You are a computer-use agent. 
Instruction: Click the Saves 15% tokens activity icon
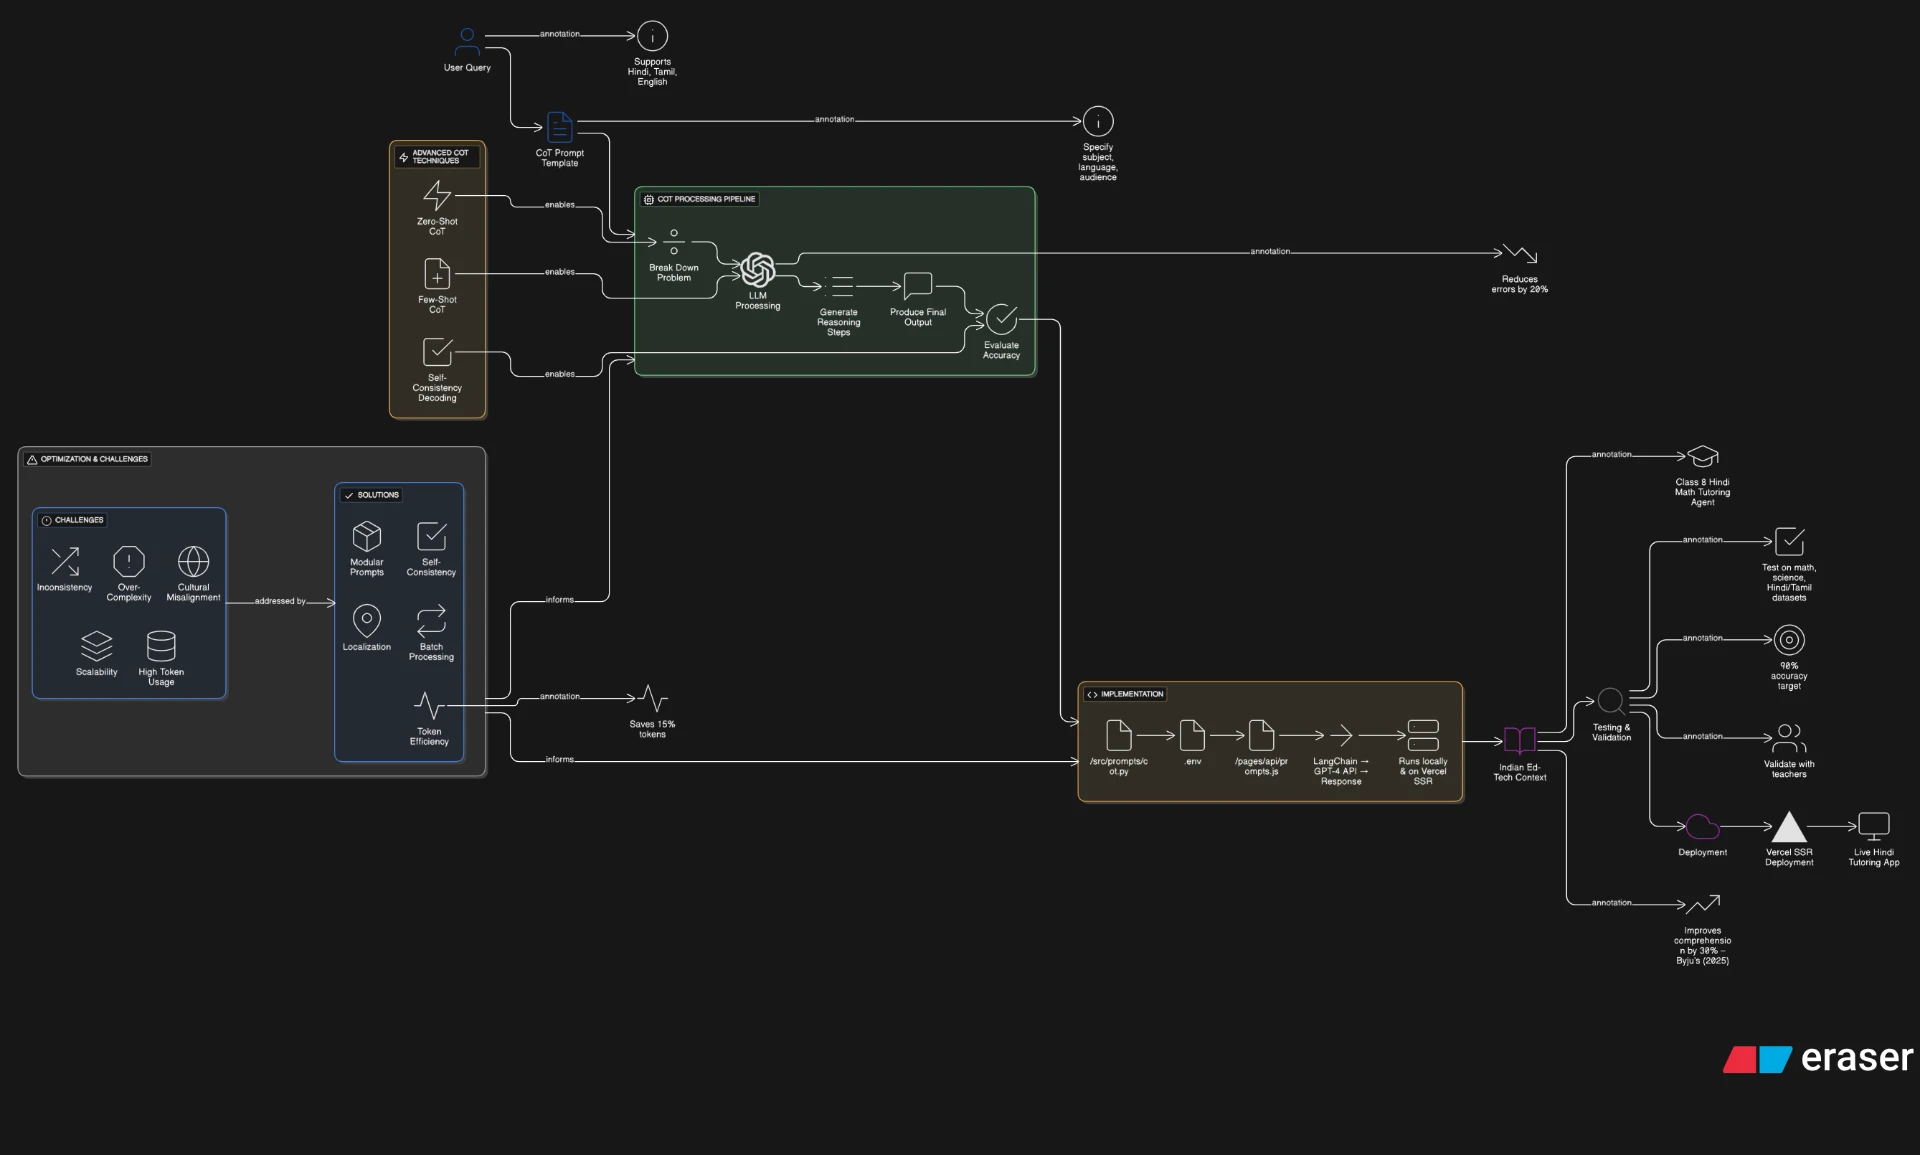652,698
